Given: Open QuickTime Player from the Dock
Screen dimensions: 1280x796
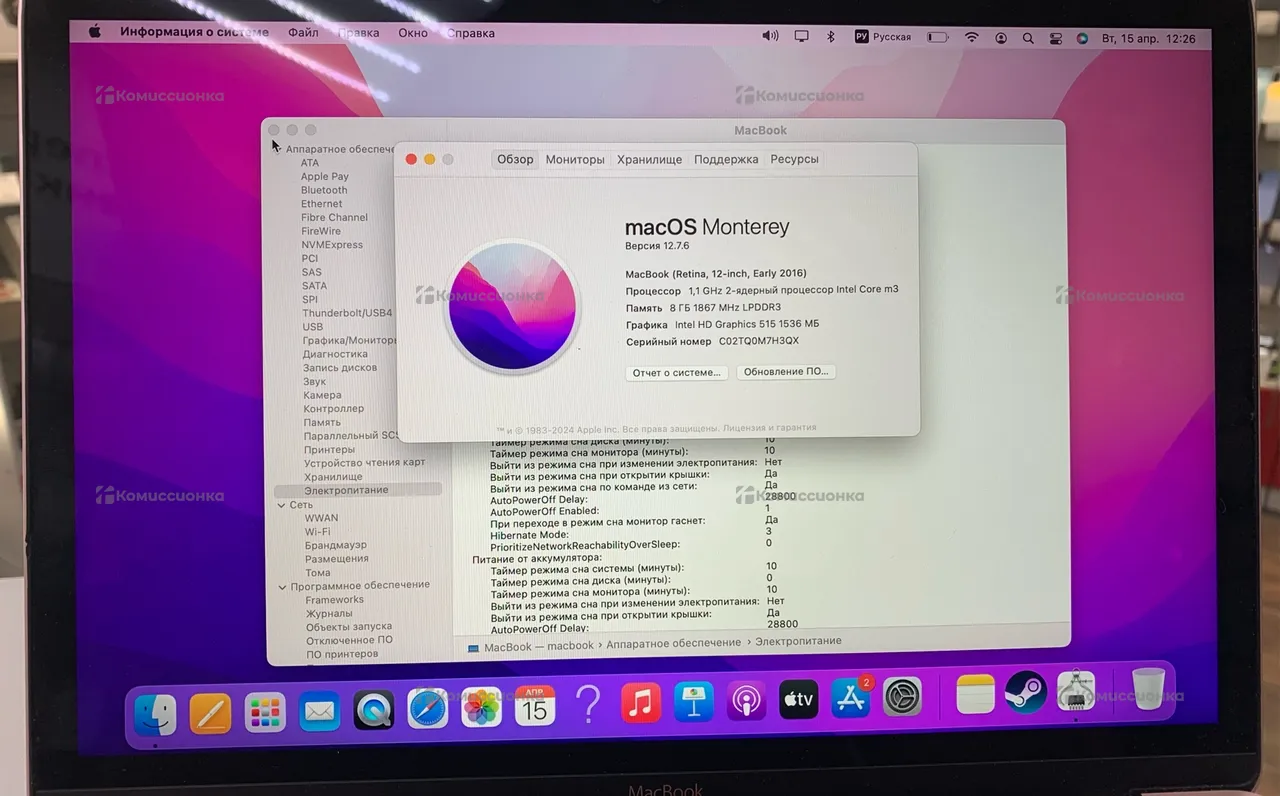Looking at the screenshot, I should point(374,711).
